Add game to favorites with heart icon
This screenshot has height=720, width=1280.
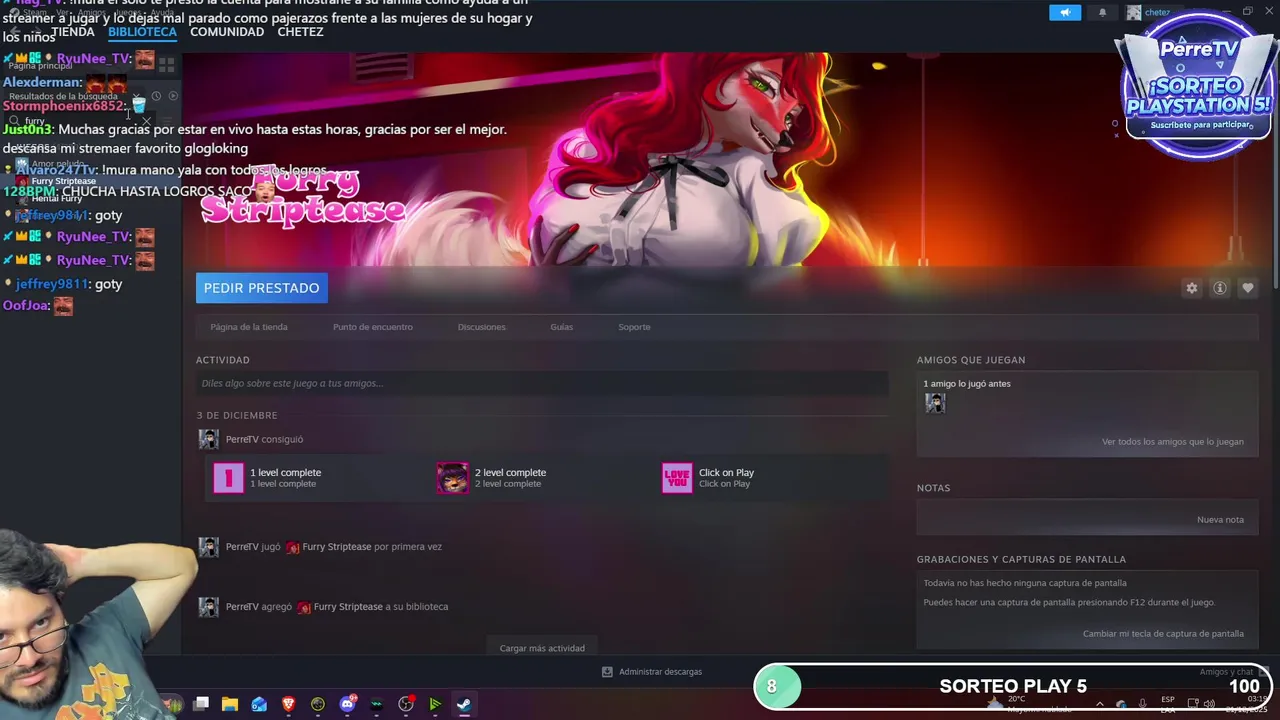[x=1247, y=288]
